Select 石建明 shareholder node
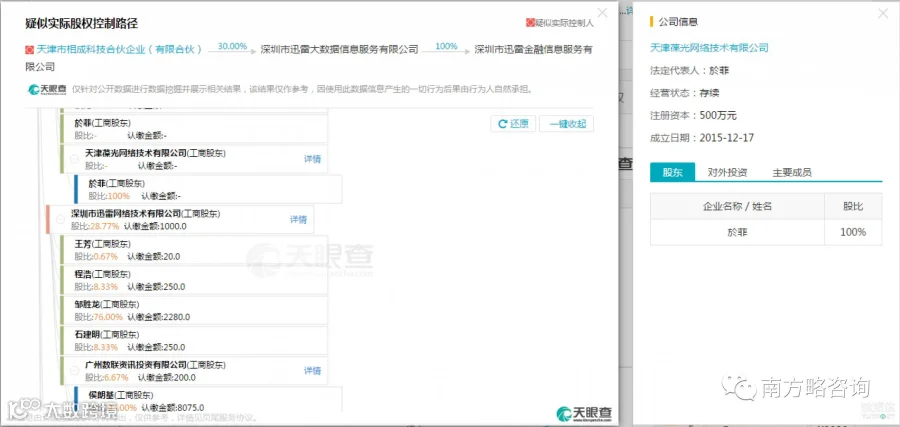This screenshot has width=900, height=427. point(193,340)
